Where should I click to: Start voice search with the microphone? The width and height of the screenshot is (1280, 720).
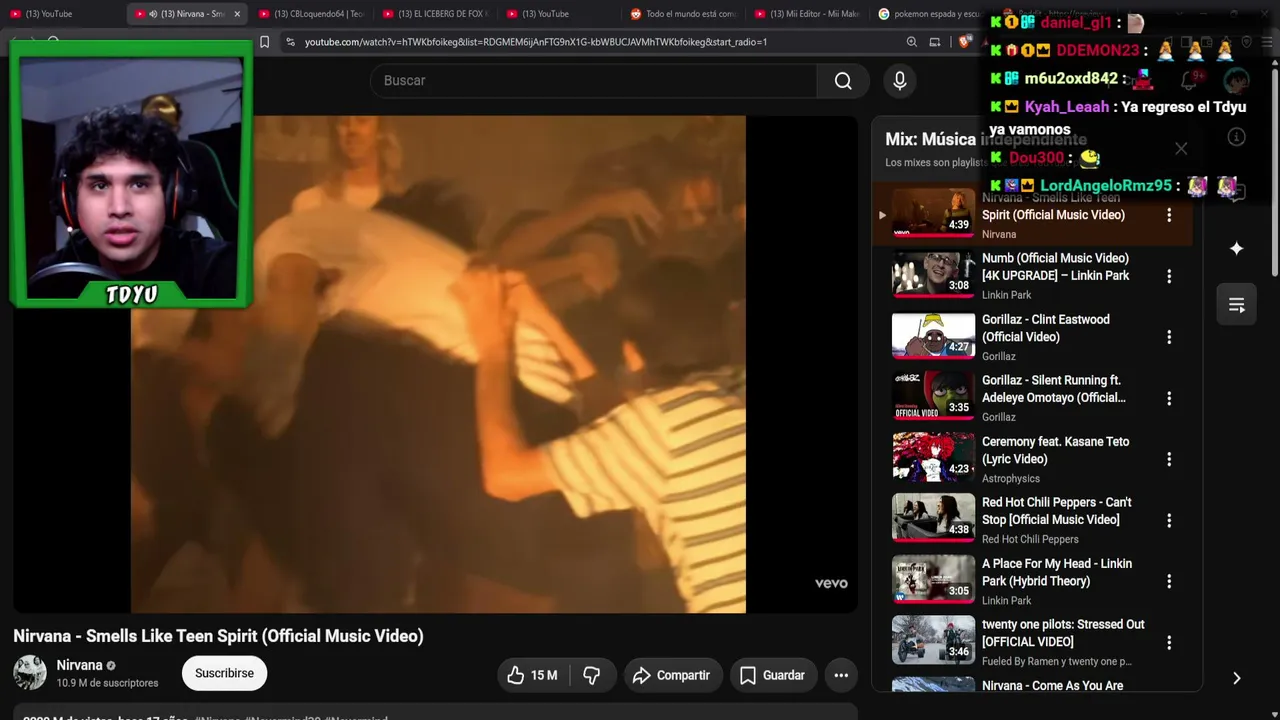tap(900, 81)
